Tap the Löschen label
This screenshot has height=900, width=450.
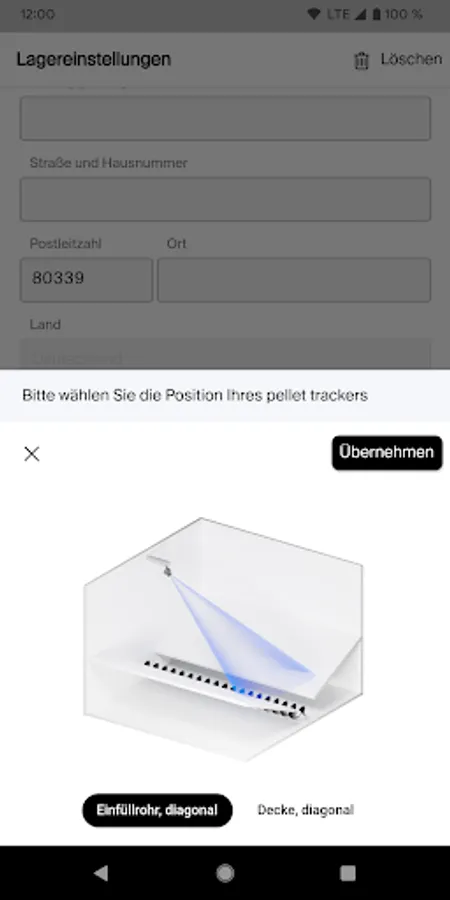point(411,59)
